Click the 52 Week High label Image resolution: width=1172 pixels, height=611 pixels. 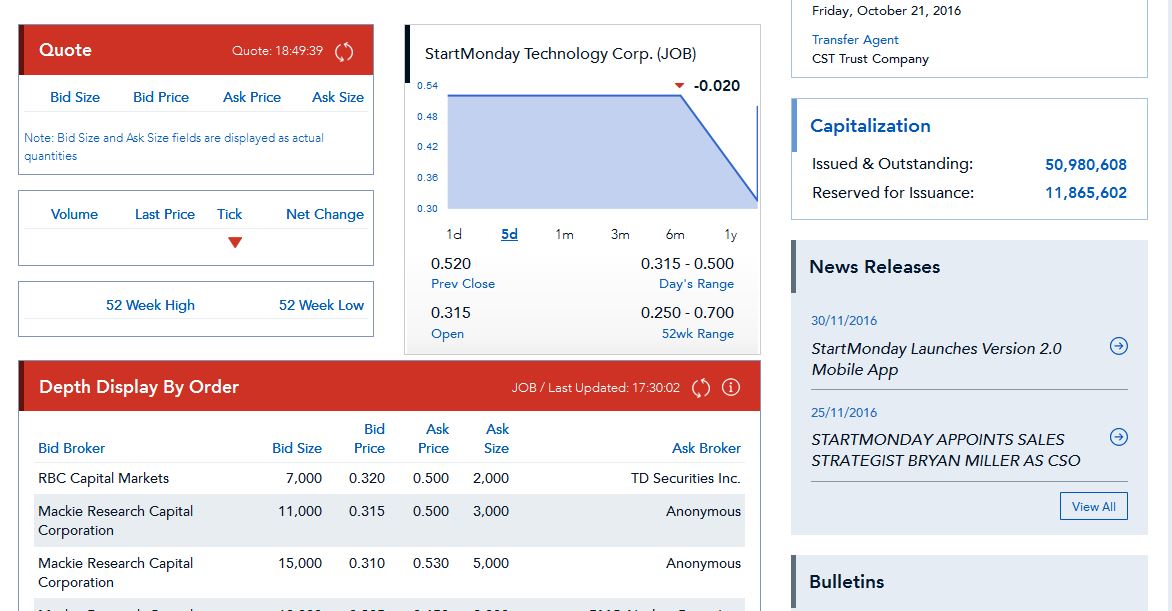click(150, 305)
